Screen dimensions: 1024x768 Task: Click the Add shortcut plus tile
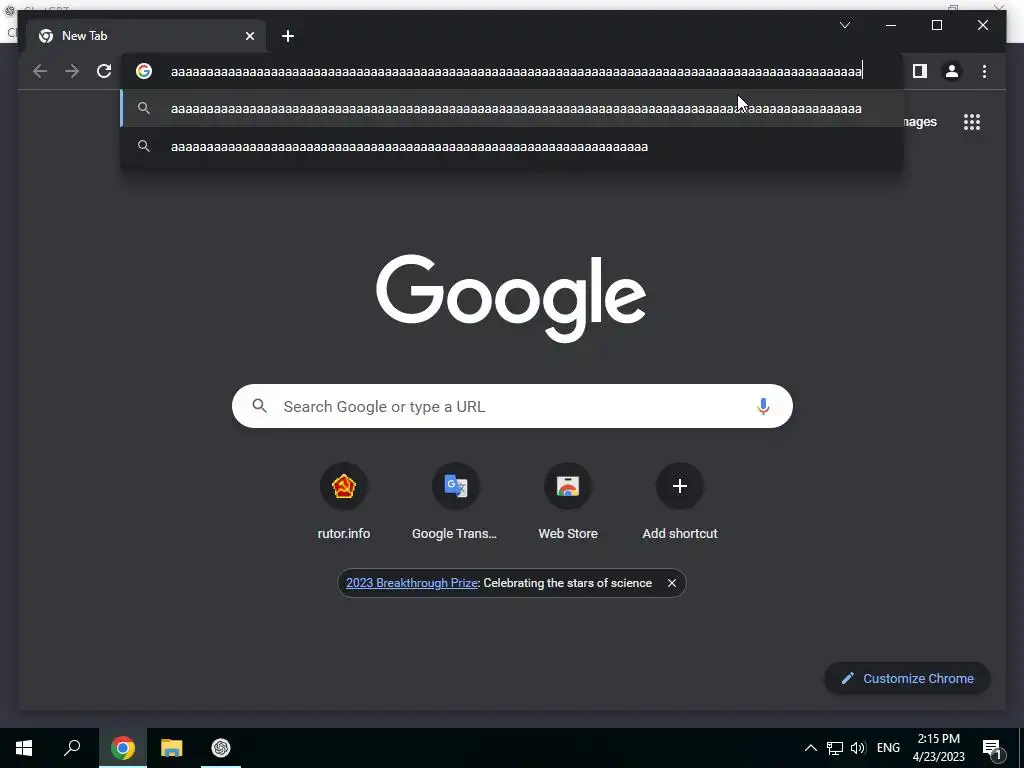click(x=680, y=486)
